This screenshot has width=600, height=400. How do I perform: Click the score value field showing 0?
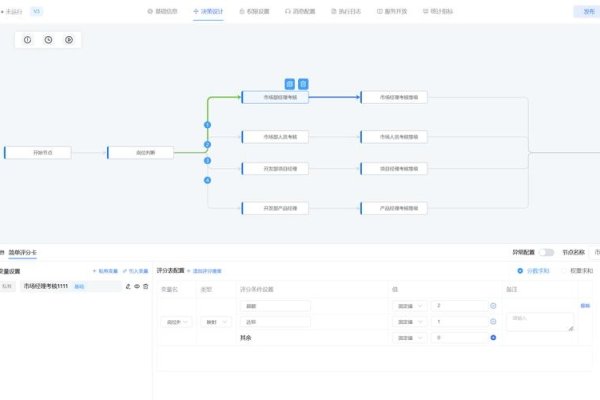(x=460, y=338)
